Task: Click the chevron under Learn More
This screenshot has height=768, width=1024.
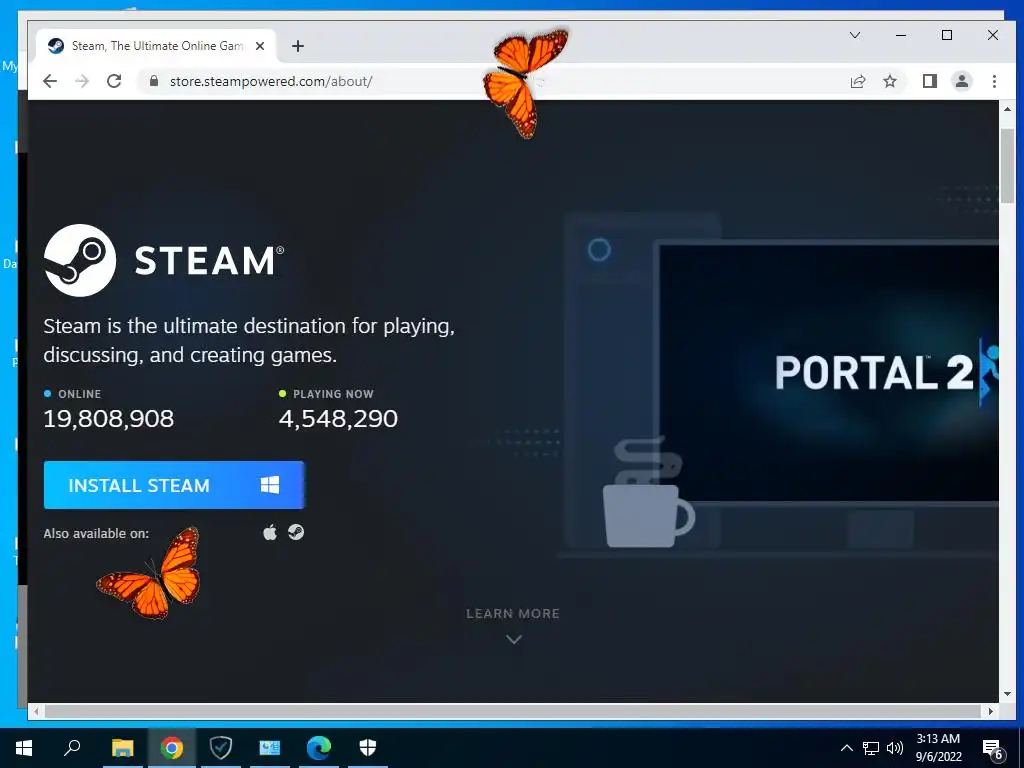Action: pyautogui.click(x=514, y=639)
